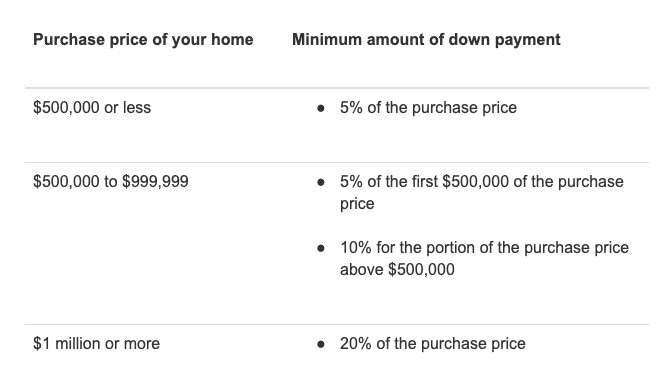Image resolution: width=666 pixels, height=379 pixels.
Task: Click the divider line below "$500,000 or less" row
Action: click(337, 162)
